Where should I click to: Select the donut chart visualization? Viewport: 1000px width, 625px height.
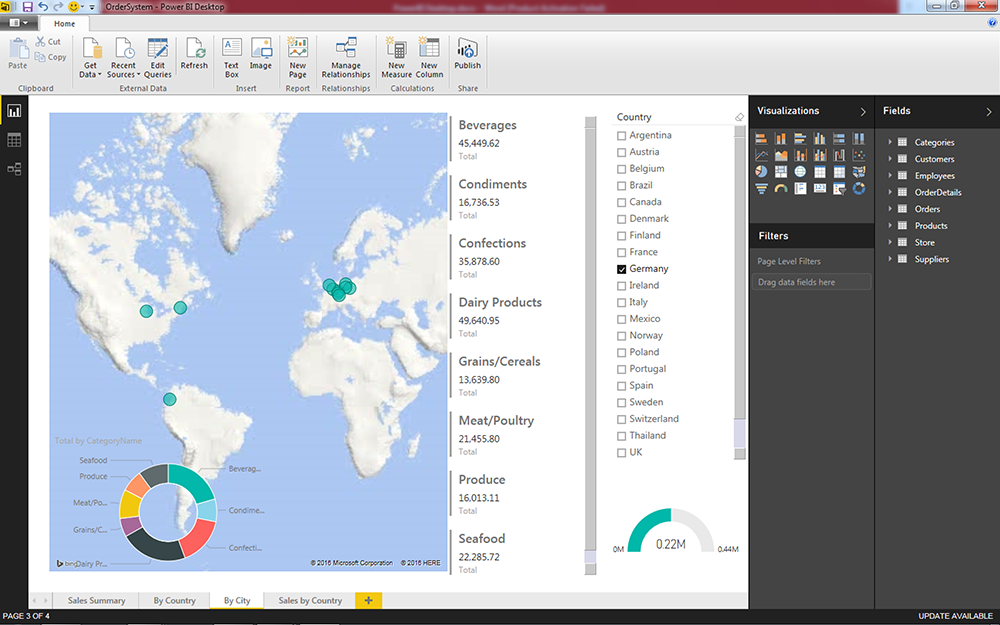tap(859, 189)
